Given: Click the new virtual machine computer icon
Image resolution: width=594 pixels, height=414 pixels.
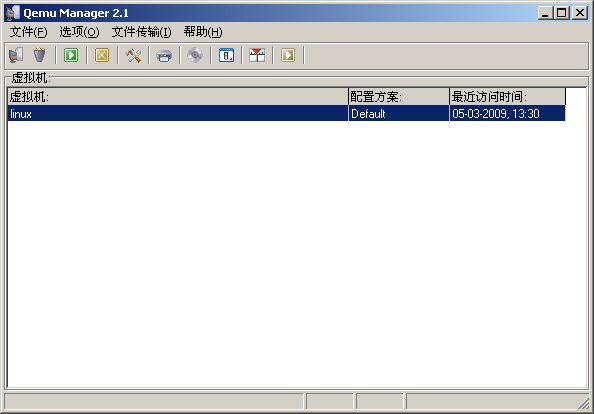Looking at the screenshot, I should point(16,55).
